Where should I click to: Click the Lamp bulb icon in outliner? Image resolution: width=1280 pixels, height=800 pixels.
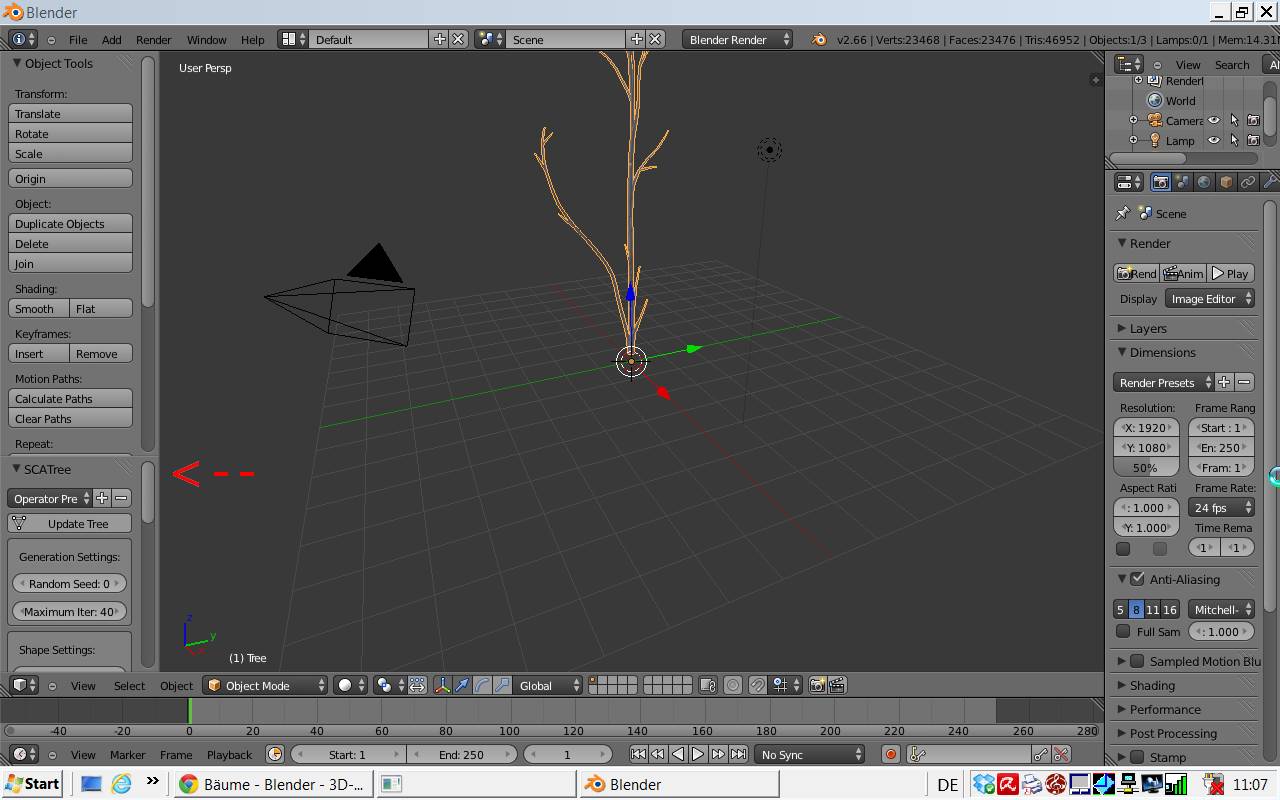click(1155, 140)
